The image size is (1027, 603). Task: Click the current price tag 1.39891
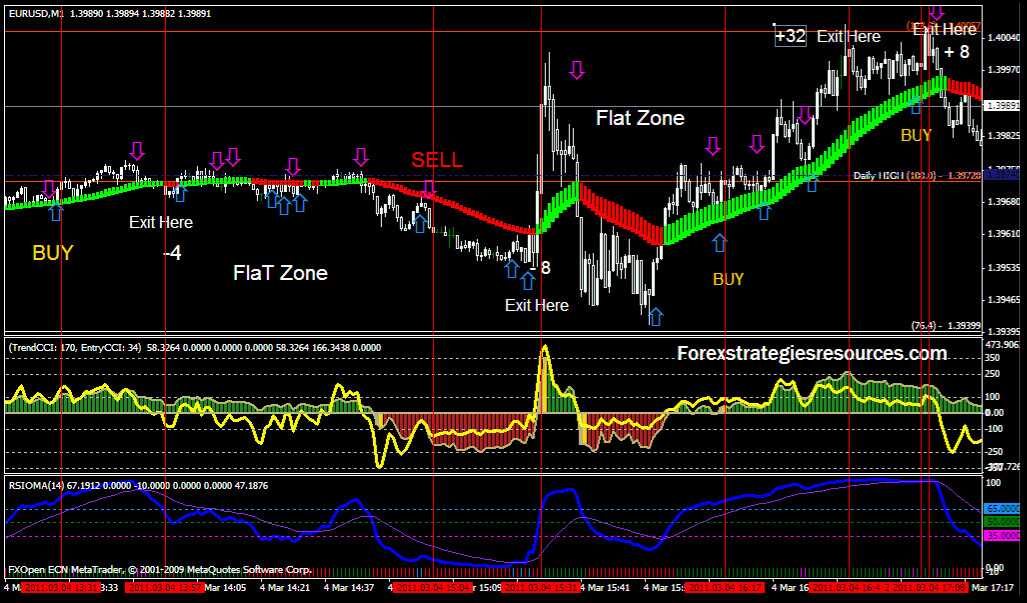click(1004, 105)
